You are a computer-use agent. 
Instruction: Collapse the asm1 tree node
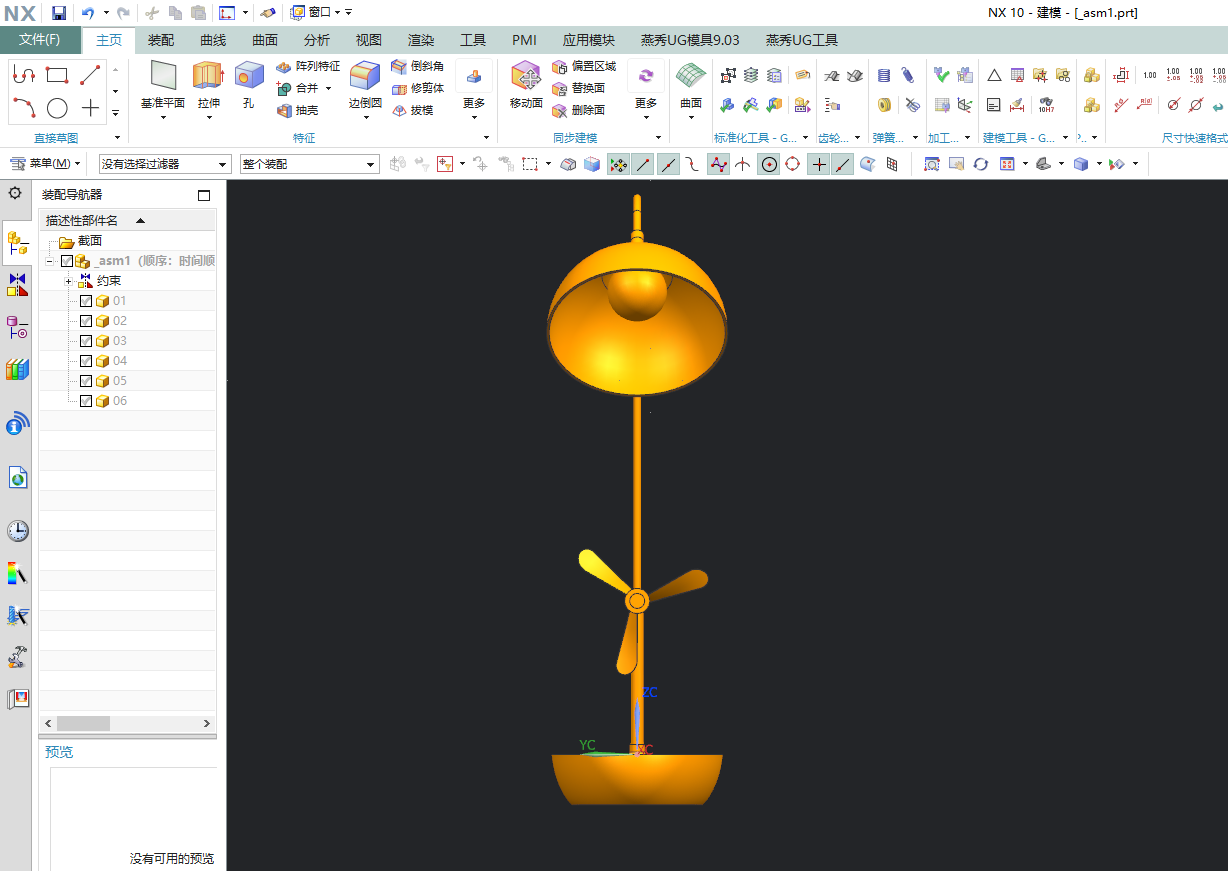[x=49, y=261]
